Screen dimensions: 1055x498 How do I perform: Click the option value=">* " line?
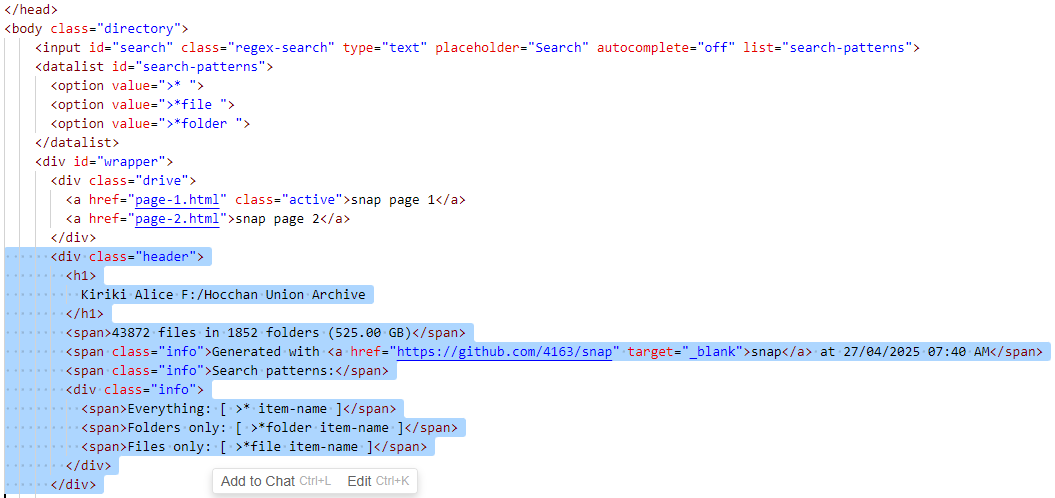tap(126, 85)
